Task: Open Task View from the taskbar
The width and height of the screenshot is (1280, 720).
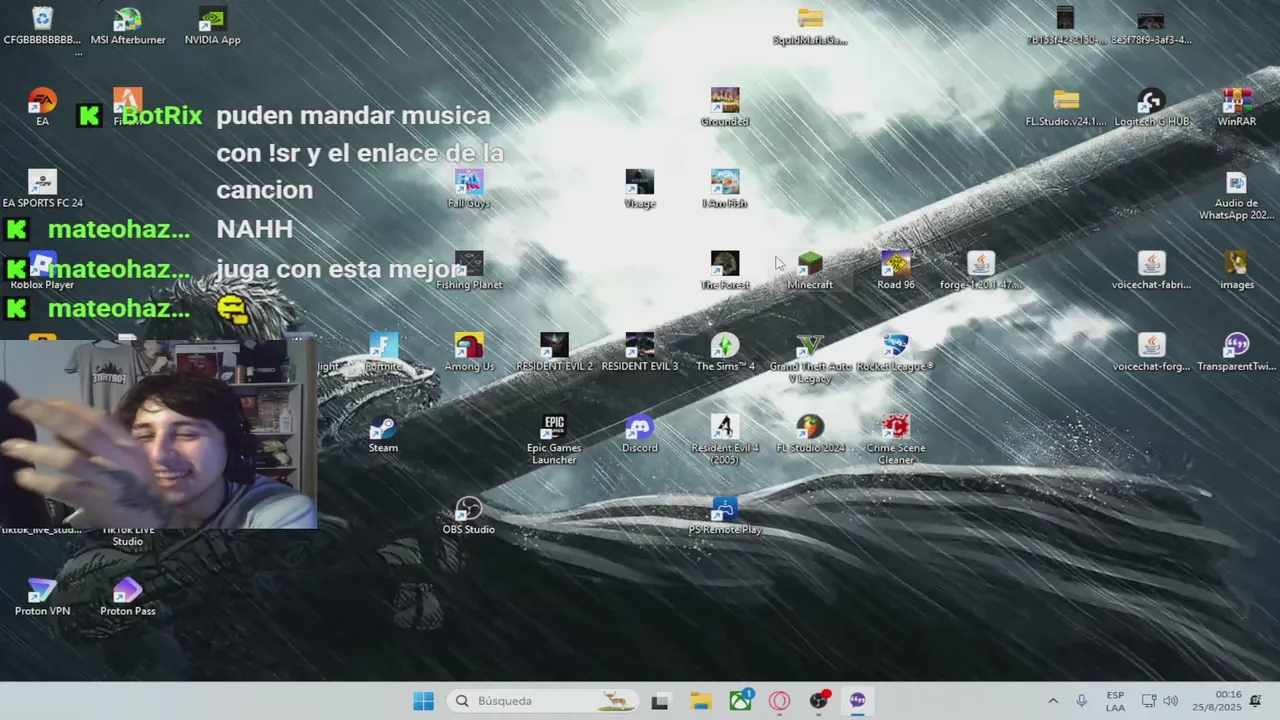Action: (660, 701)
